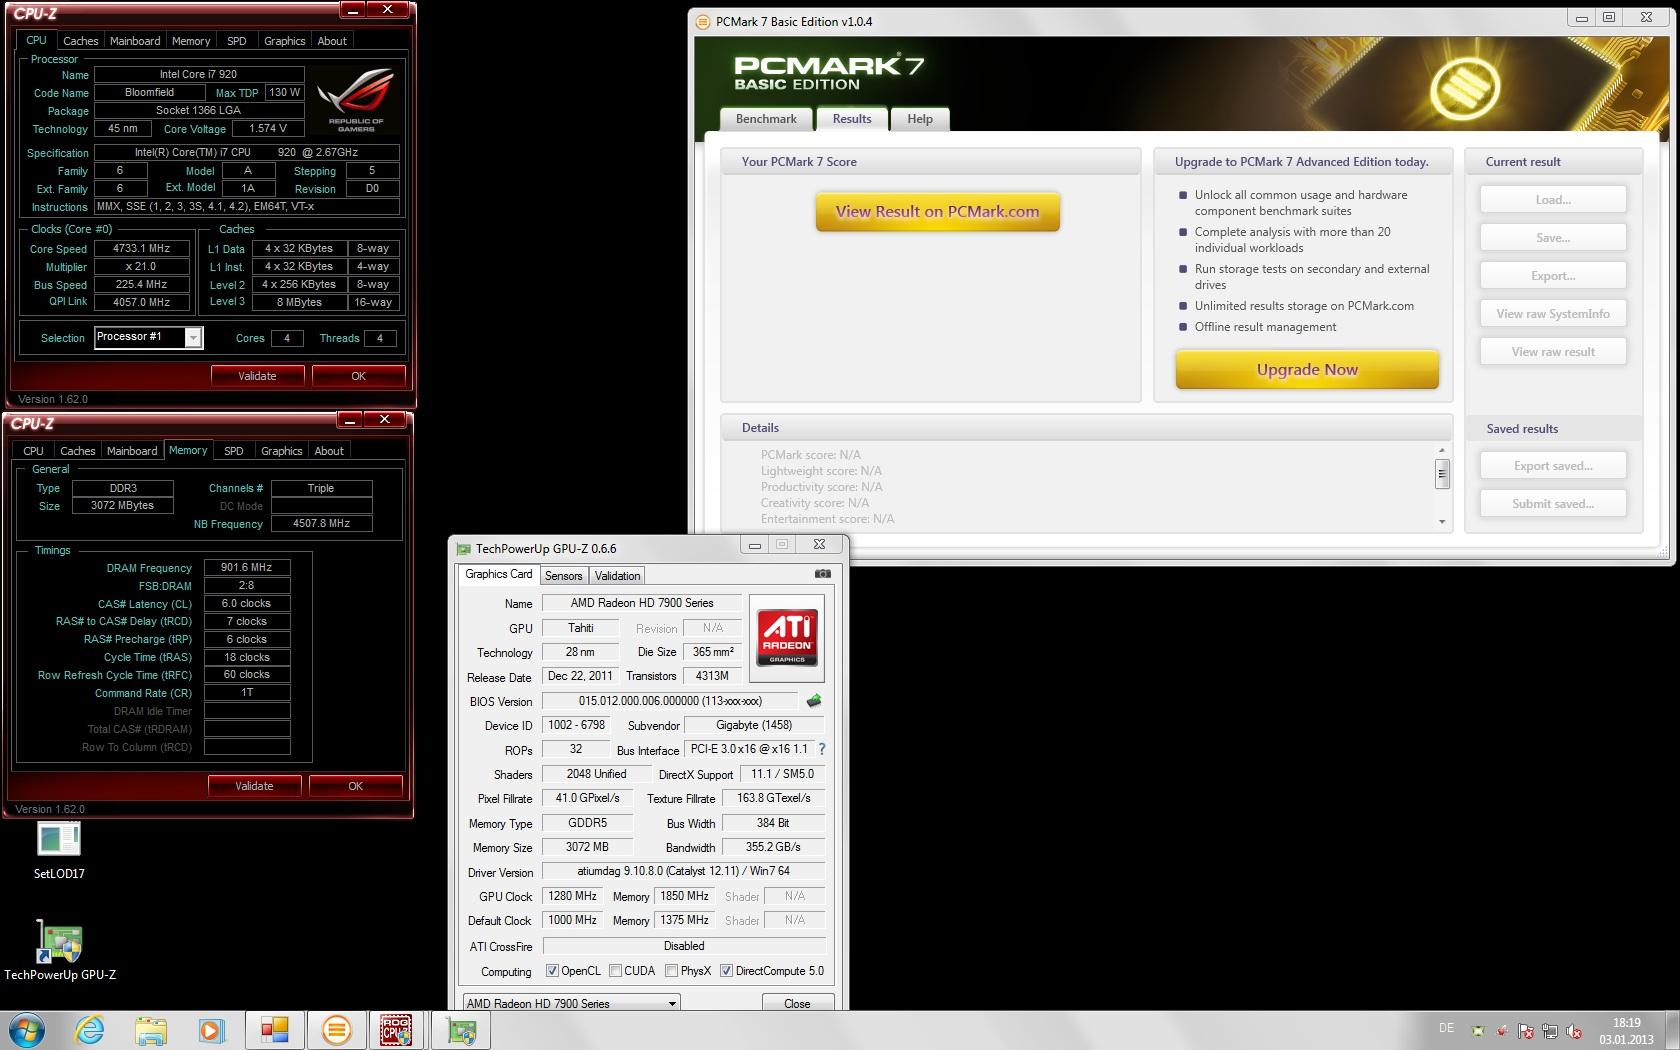Launch Internet Explorer from the taskbar

coord(89,1030)
